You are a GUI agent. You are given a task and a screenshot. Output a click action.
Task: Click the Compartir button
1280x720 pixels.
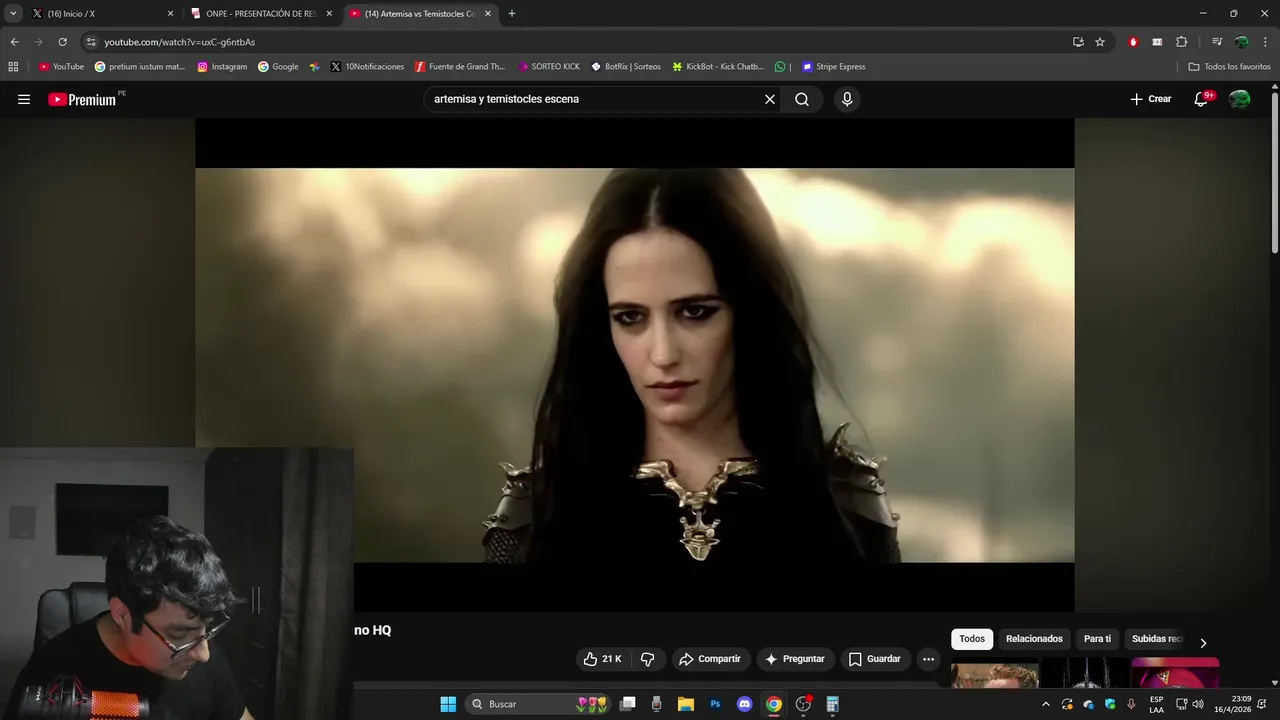710,659
